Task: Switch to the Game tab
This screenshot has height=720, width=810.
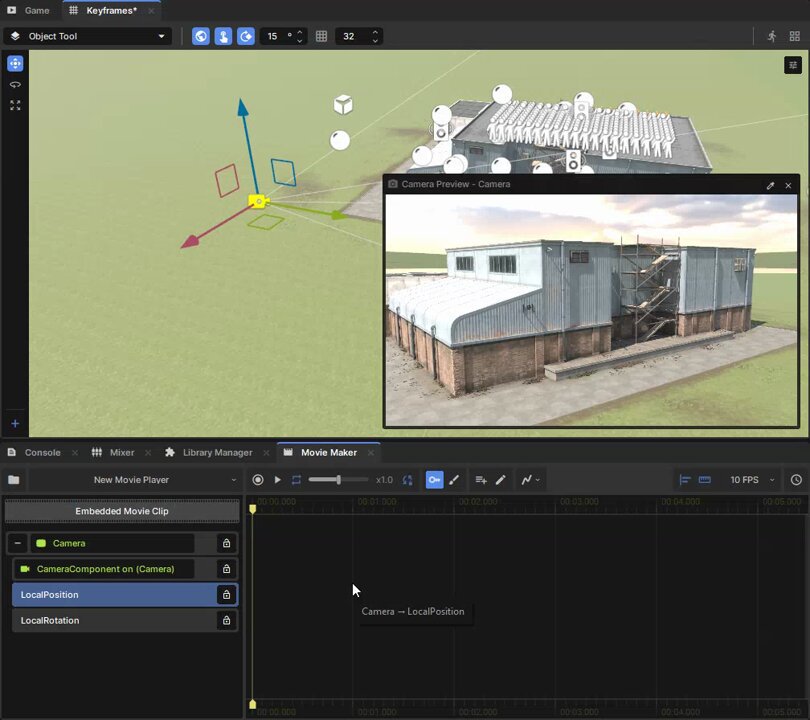Action: point(29,10)
